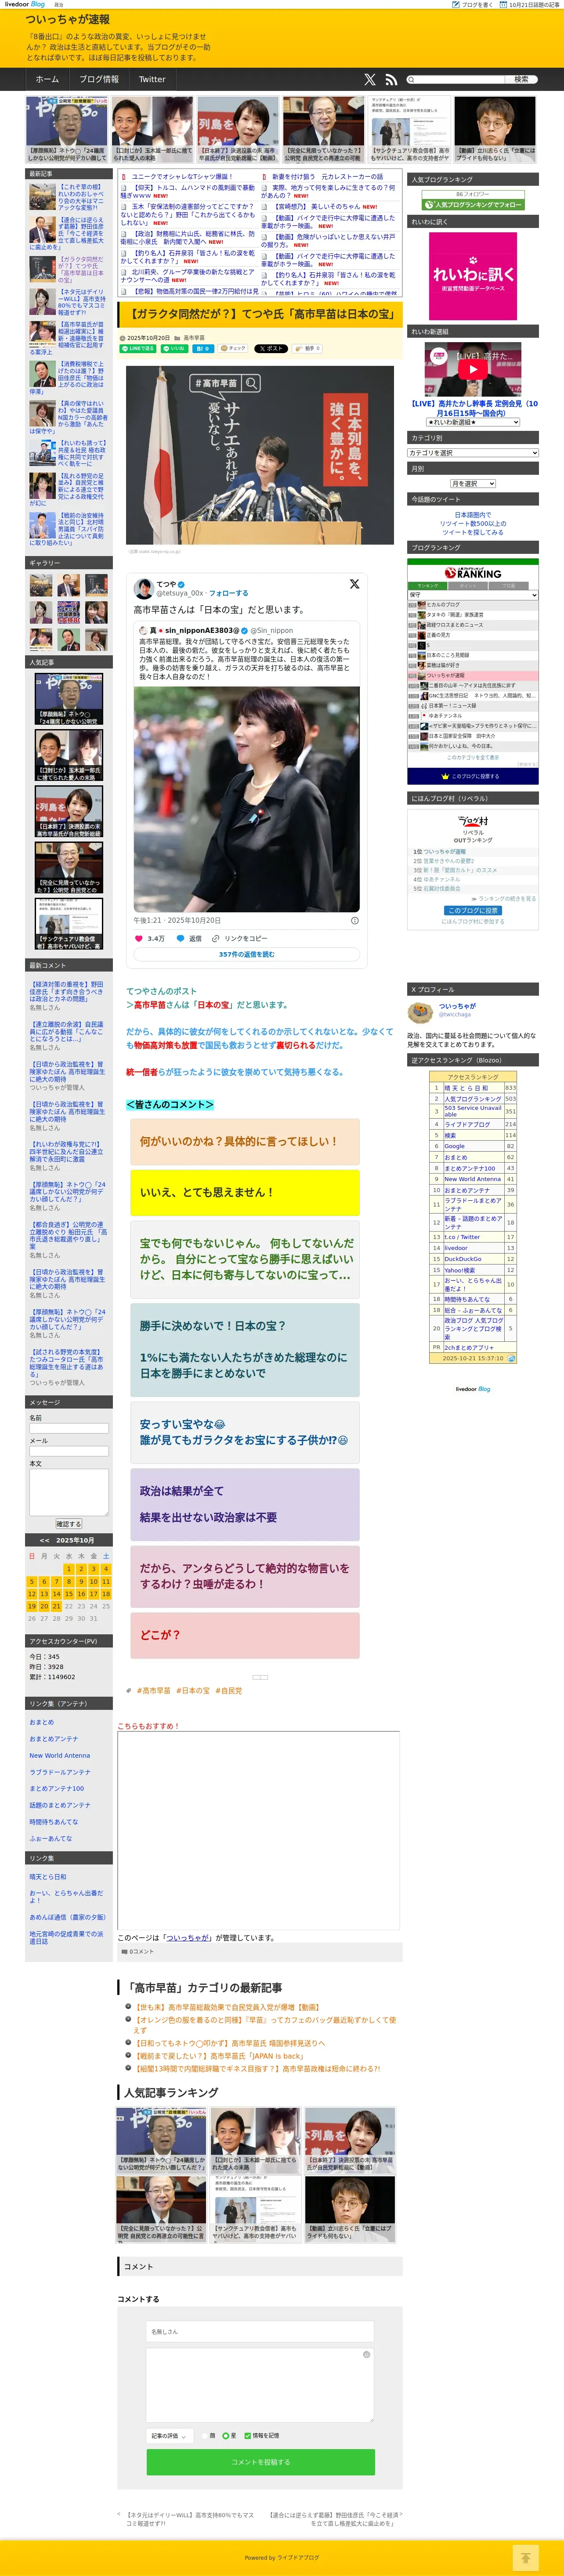Open the カテゴリを選択 dropdown
Screen dimensions: 564x2576
[473, 453]
